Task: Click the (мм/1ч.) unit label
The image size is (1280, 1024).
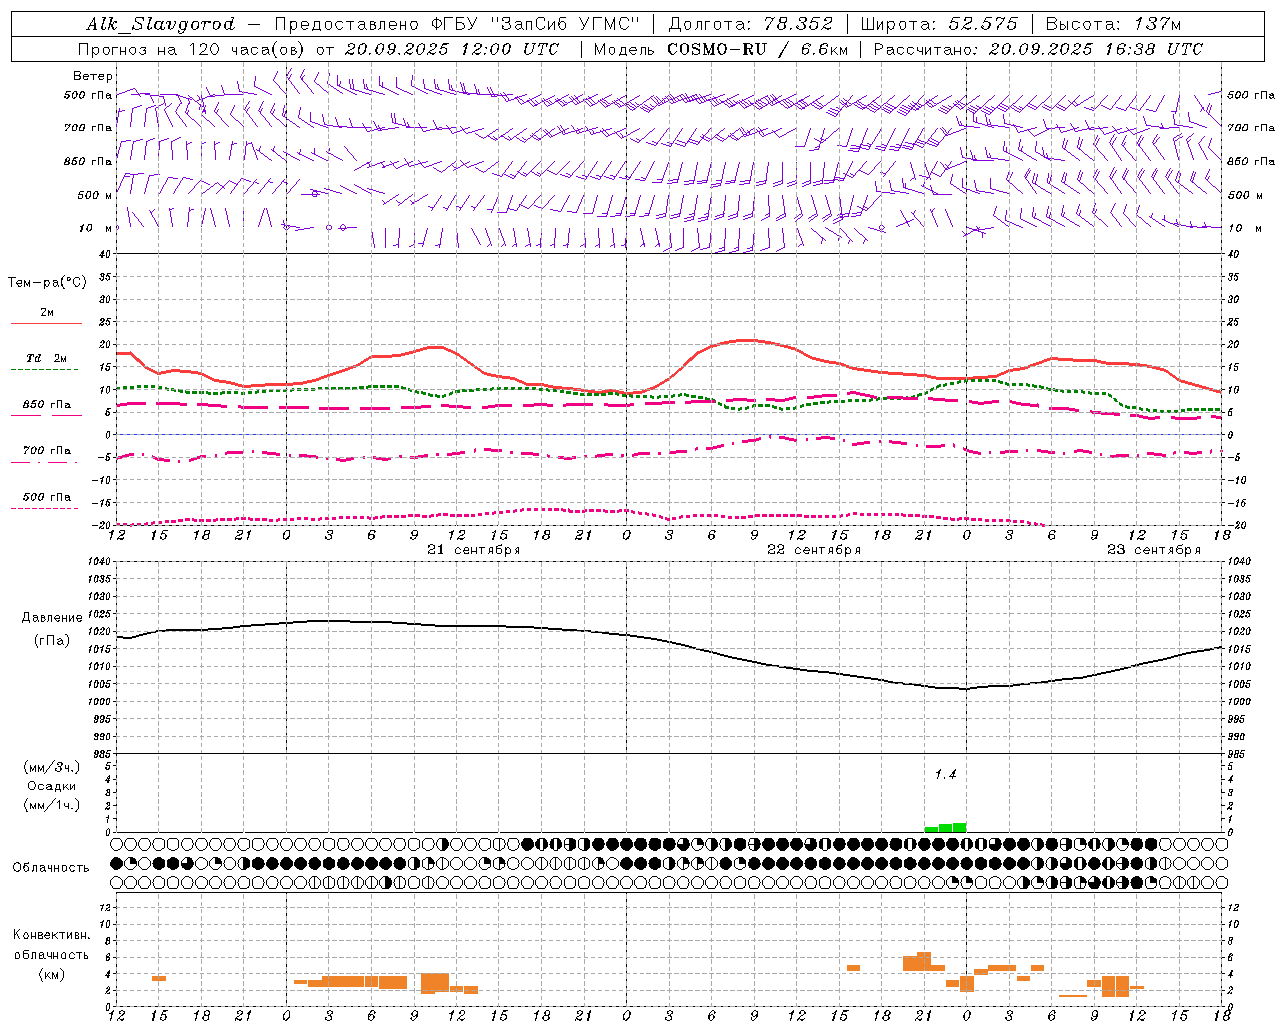Action: pyautogui.click(x=52, y=805)
